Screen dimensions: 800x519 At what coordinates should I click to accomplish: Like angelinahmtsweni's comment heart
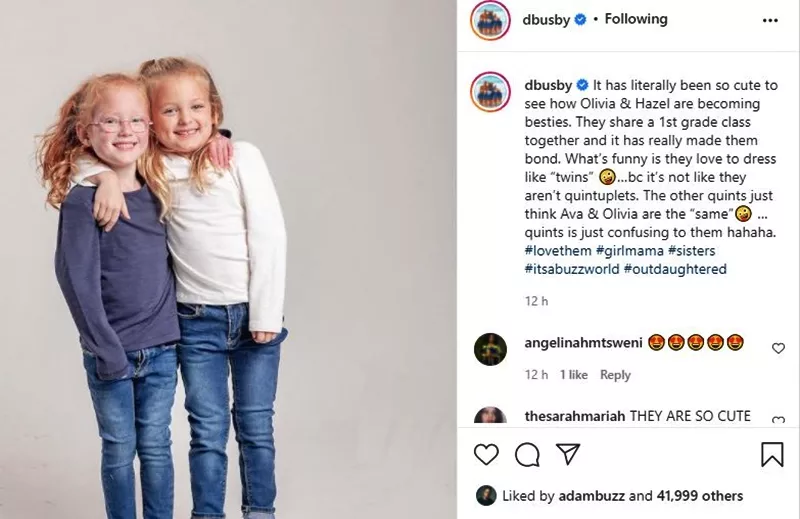click(778, 348)
